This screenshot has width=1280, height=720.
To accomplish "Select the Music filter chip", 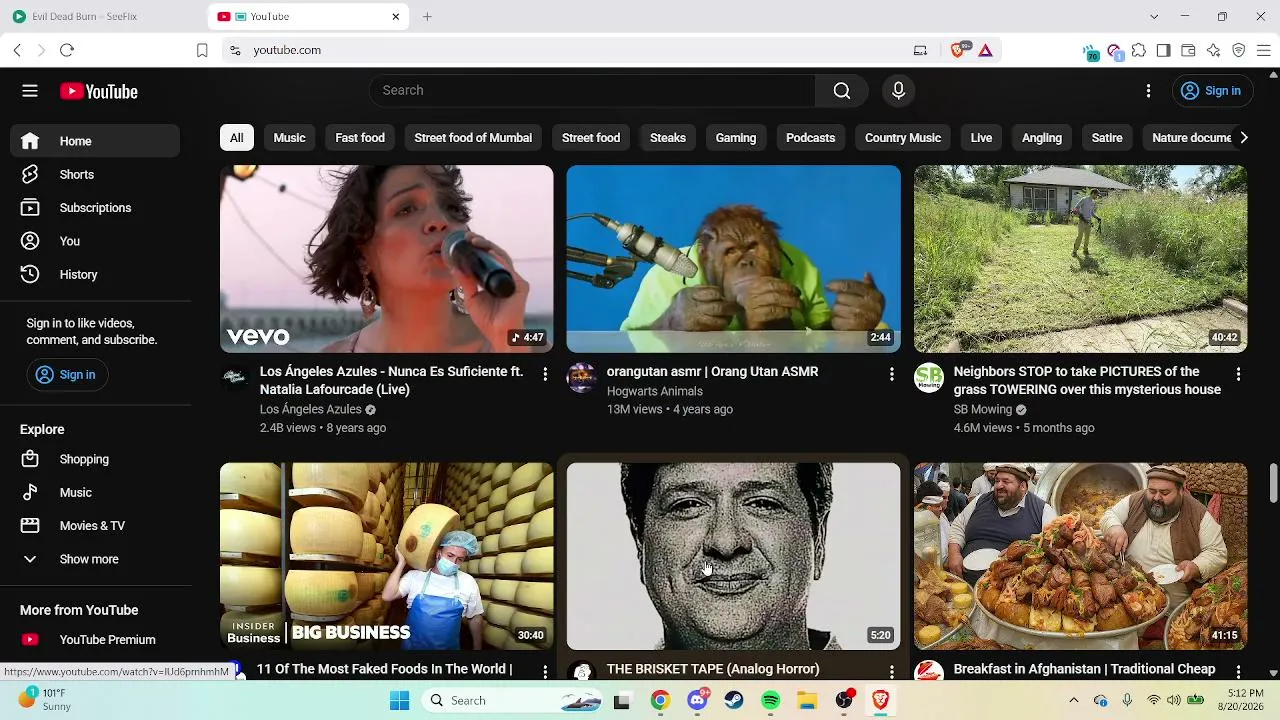I will [x=289, y=138].
